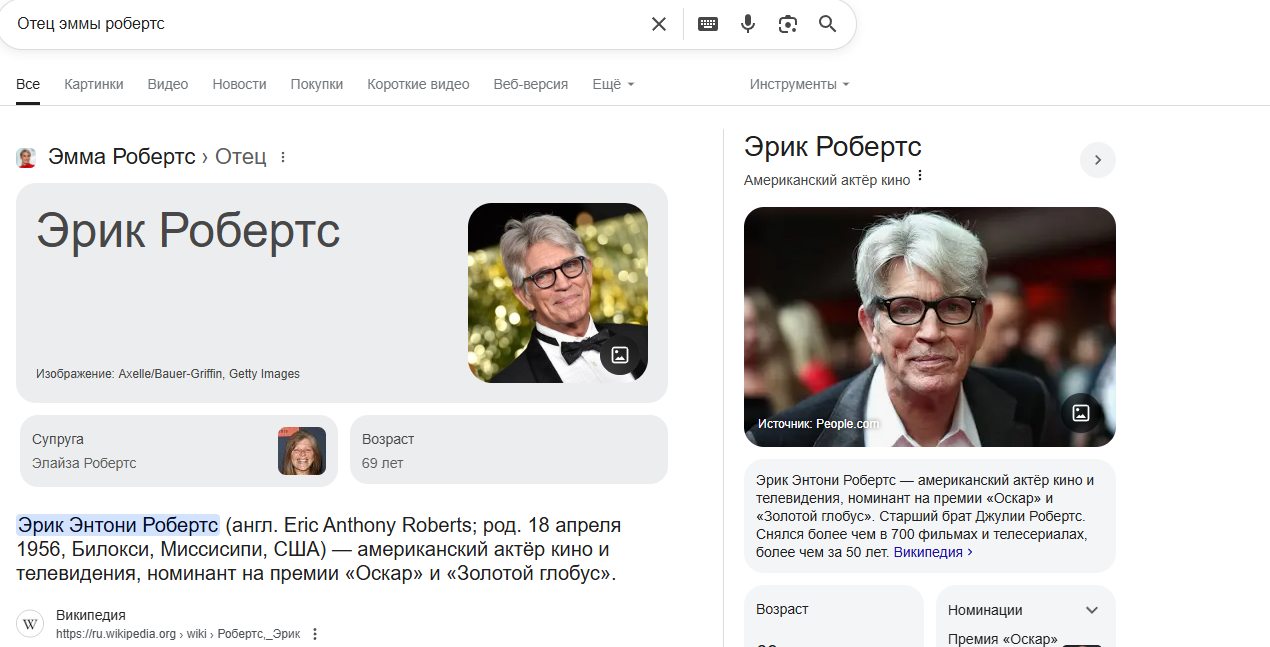Click Emma Roberts small avatar icon

(x=26, y=157)
